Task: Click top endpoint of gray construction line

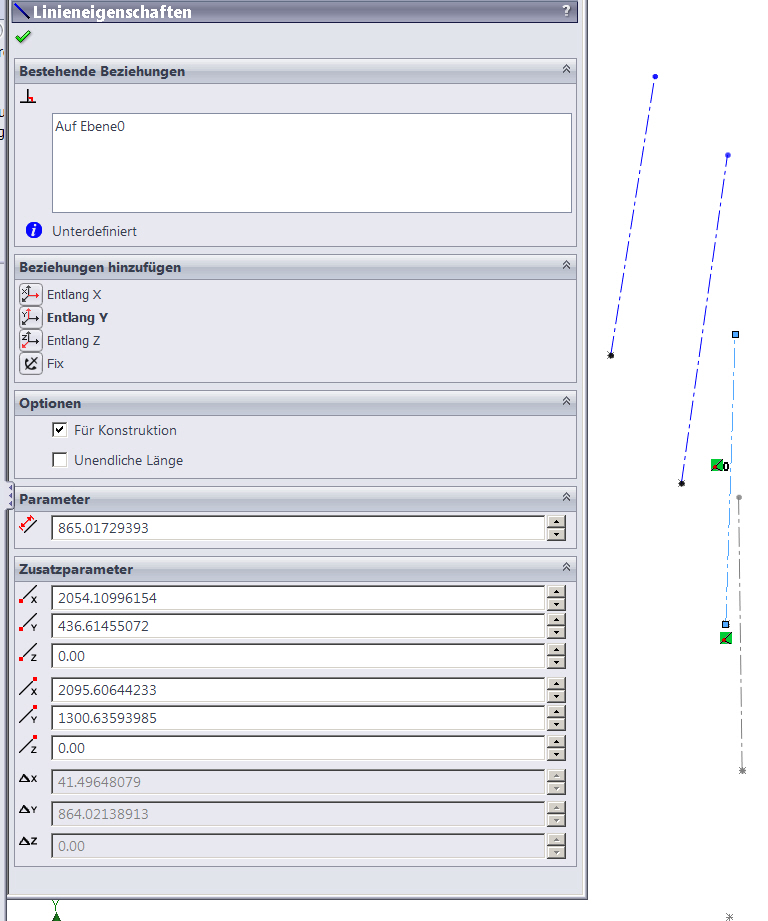Action: 739,498
